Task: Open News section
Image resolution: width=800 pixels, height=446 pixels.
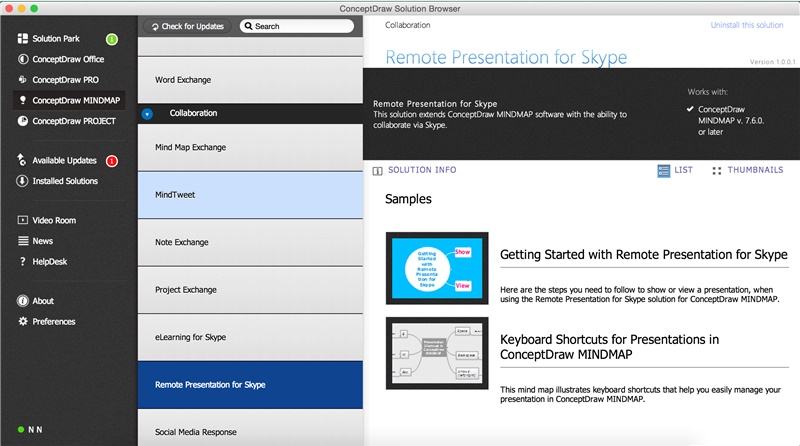Action: (43, 241)
